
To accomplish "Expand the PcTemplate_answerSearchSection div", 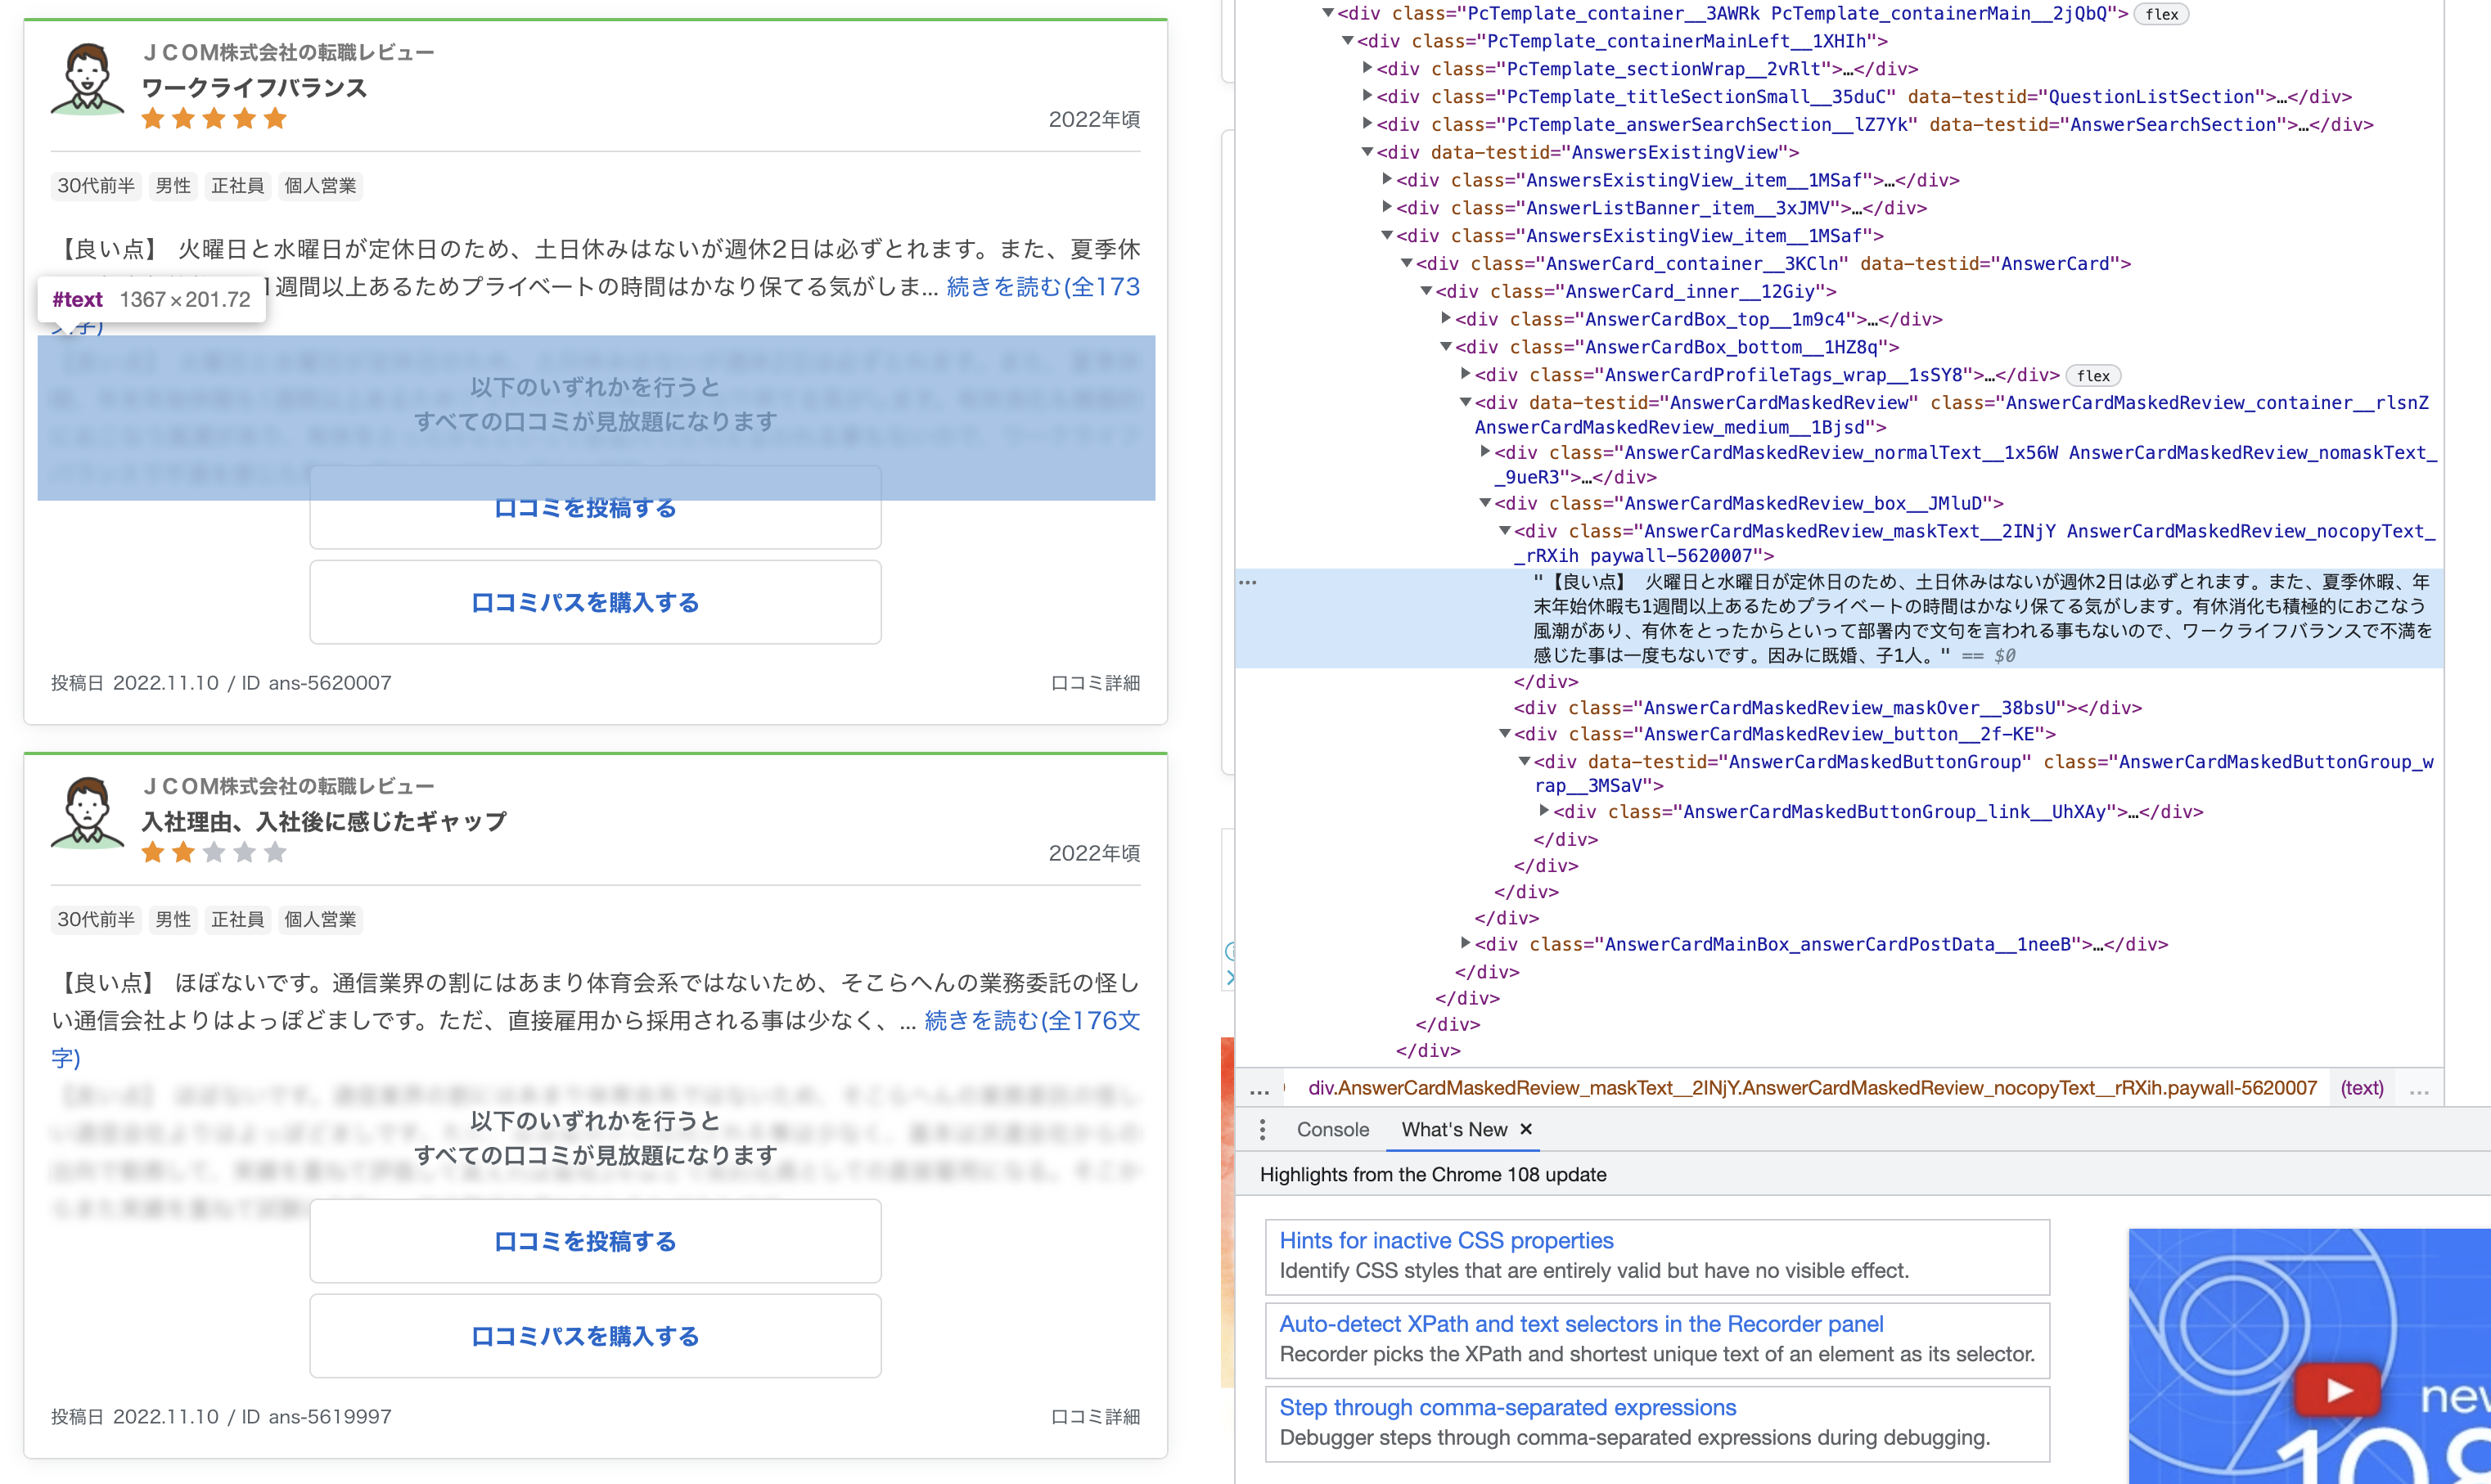I will (1367, 124).
